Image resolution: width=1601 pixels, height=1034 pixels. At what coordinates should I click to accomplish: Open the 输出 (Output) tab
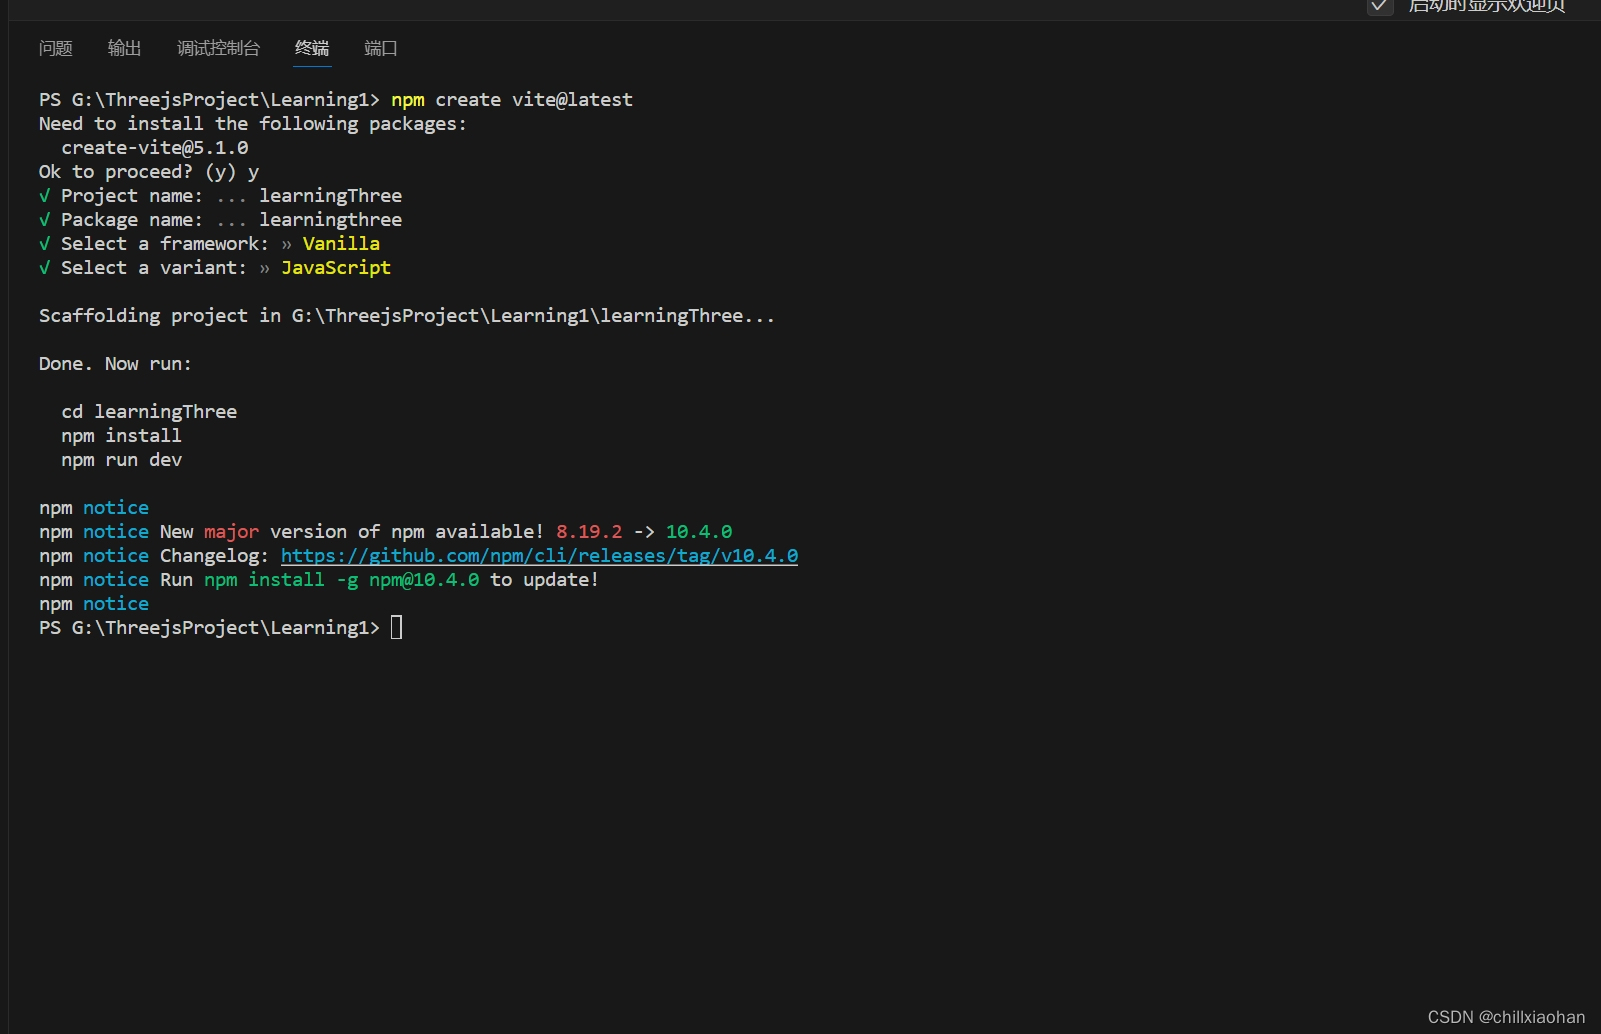tap(125, 48)
